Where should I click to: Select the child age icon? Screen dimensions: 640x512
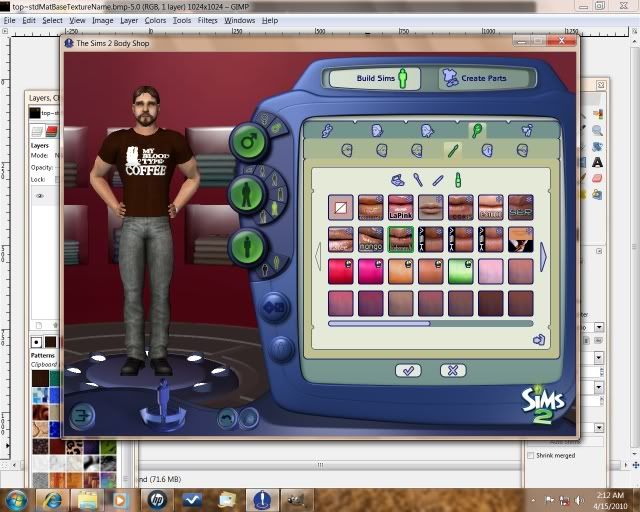point(262,171)
